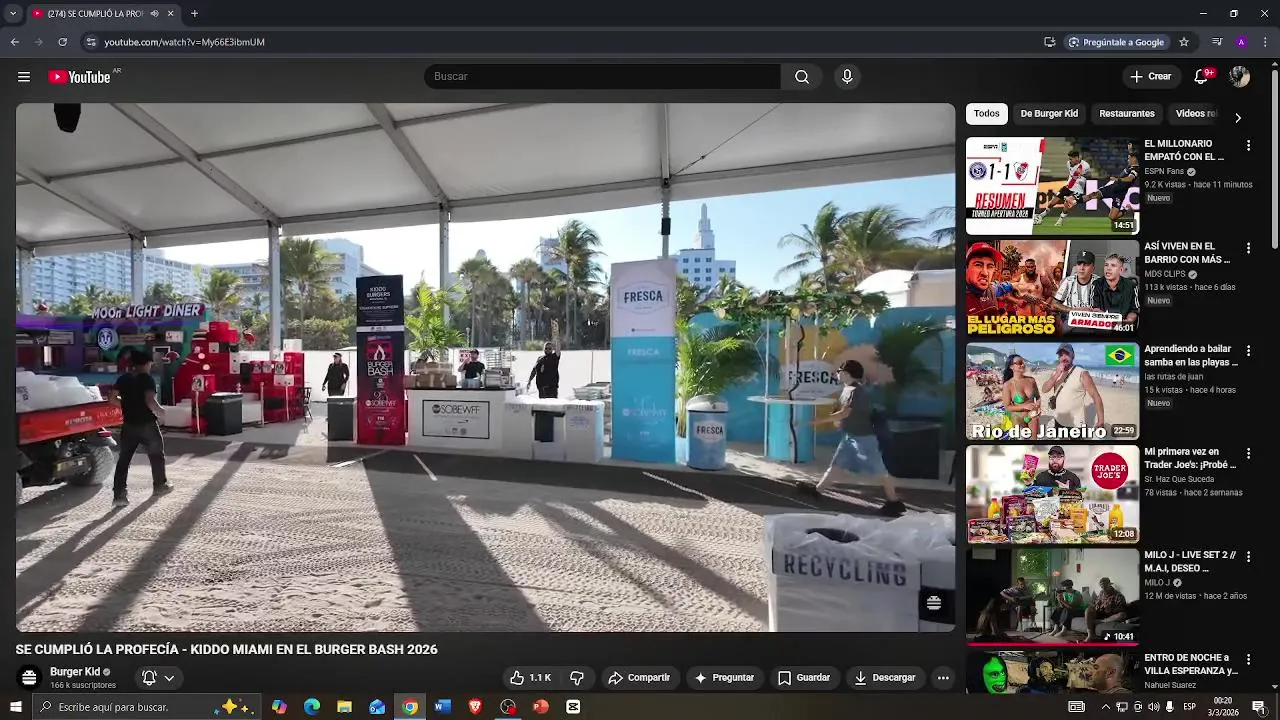
Task: Go back in browser history
Action: 14,42
